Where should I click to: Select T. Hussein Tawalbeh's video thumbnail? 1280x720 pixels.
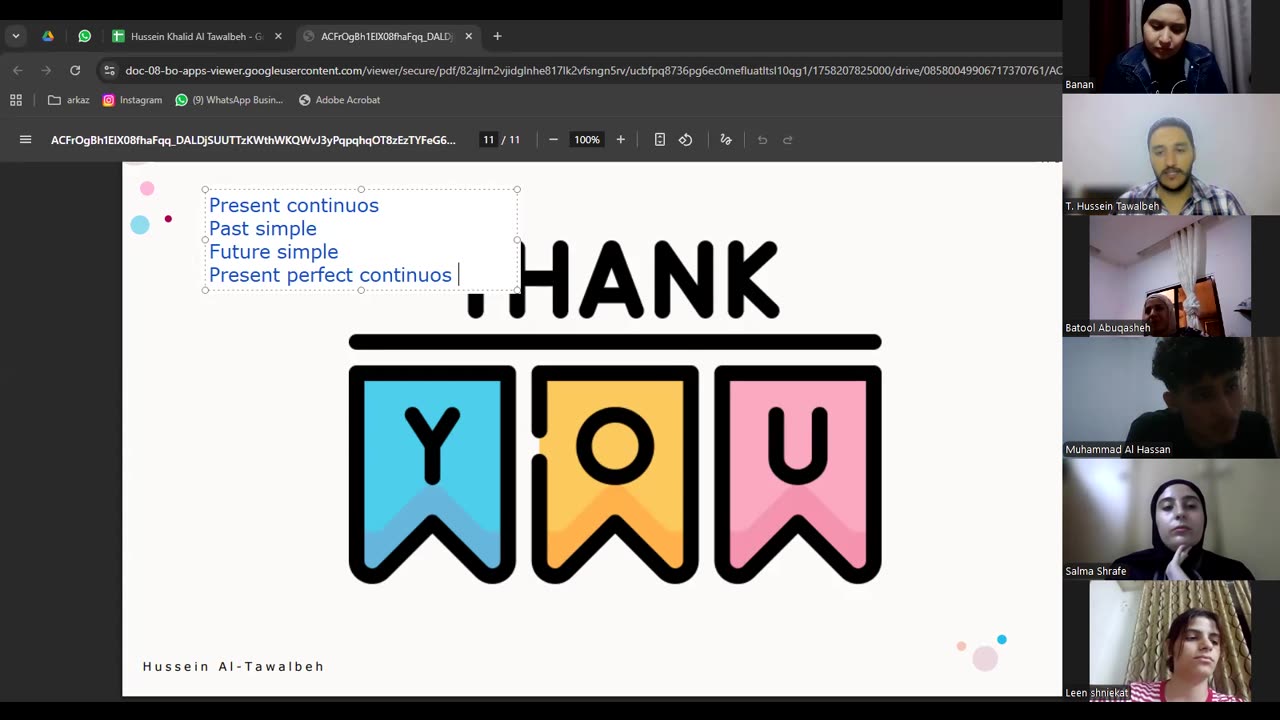pyautogui.click(x=1171, y=155)
